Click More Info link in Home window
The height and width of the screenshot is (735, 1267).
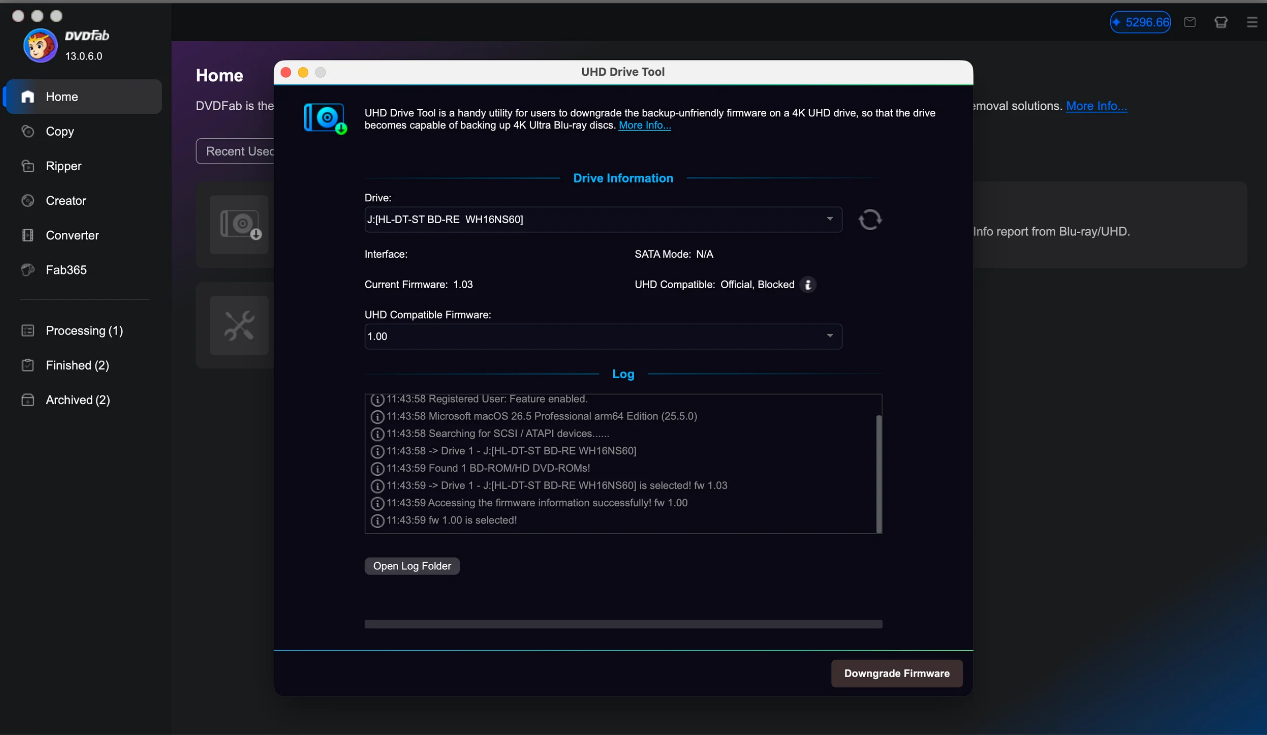[x=1096, y=106]
